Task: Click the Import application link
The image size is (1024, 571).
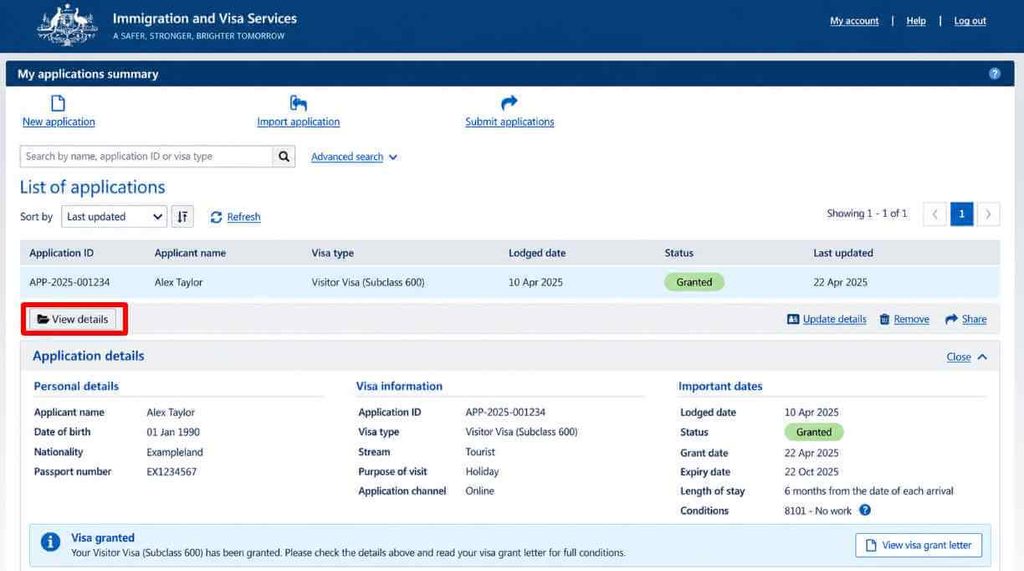Action: pyautogui.click(x=298, y=122)
